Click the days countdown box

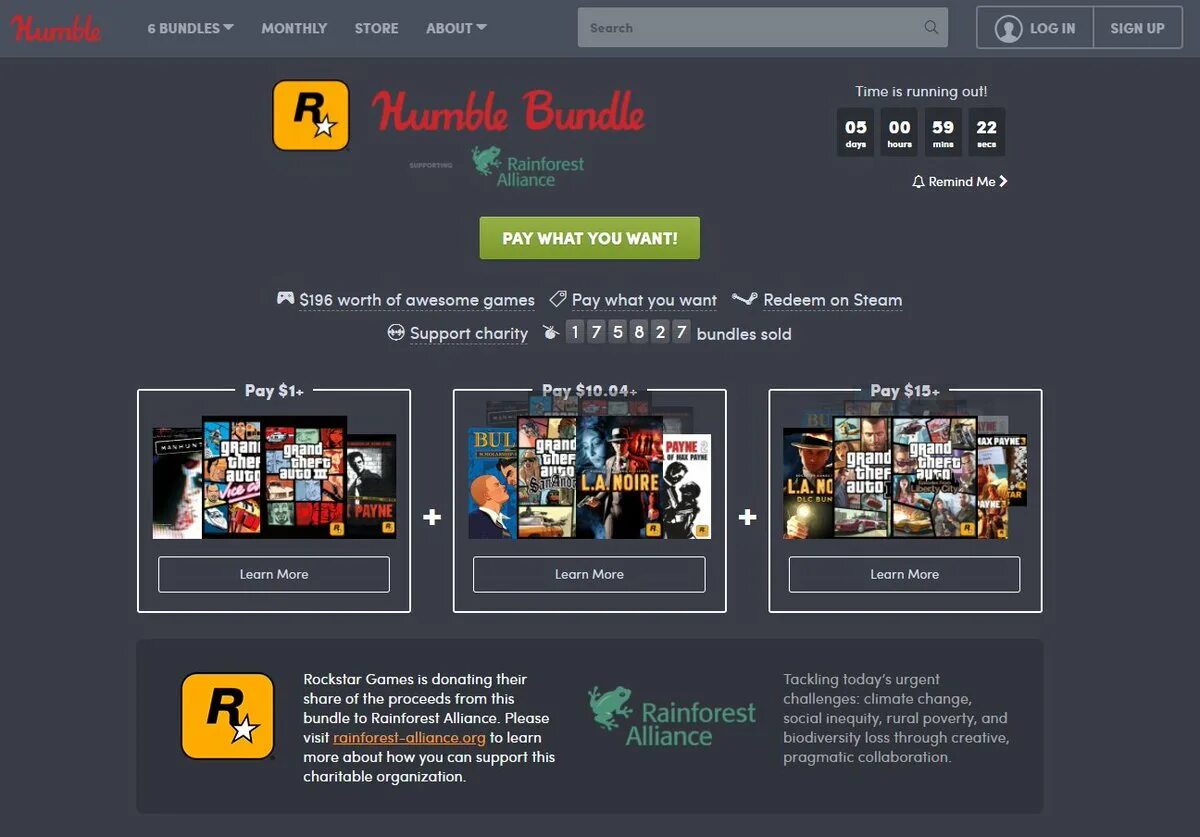[856, 132]
